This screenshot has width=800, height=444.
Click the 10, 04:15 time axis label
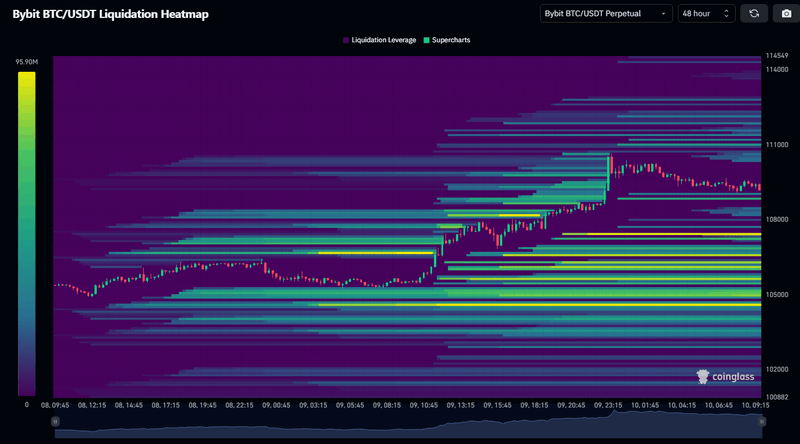point(682,405)
